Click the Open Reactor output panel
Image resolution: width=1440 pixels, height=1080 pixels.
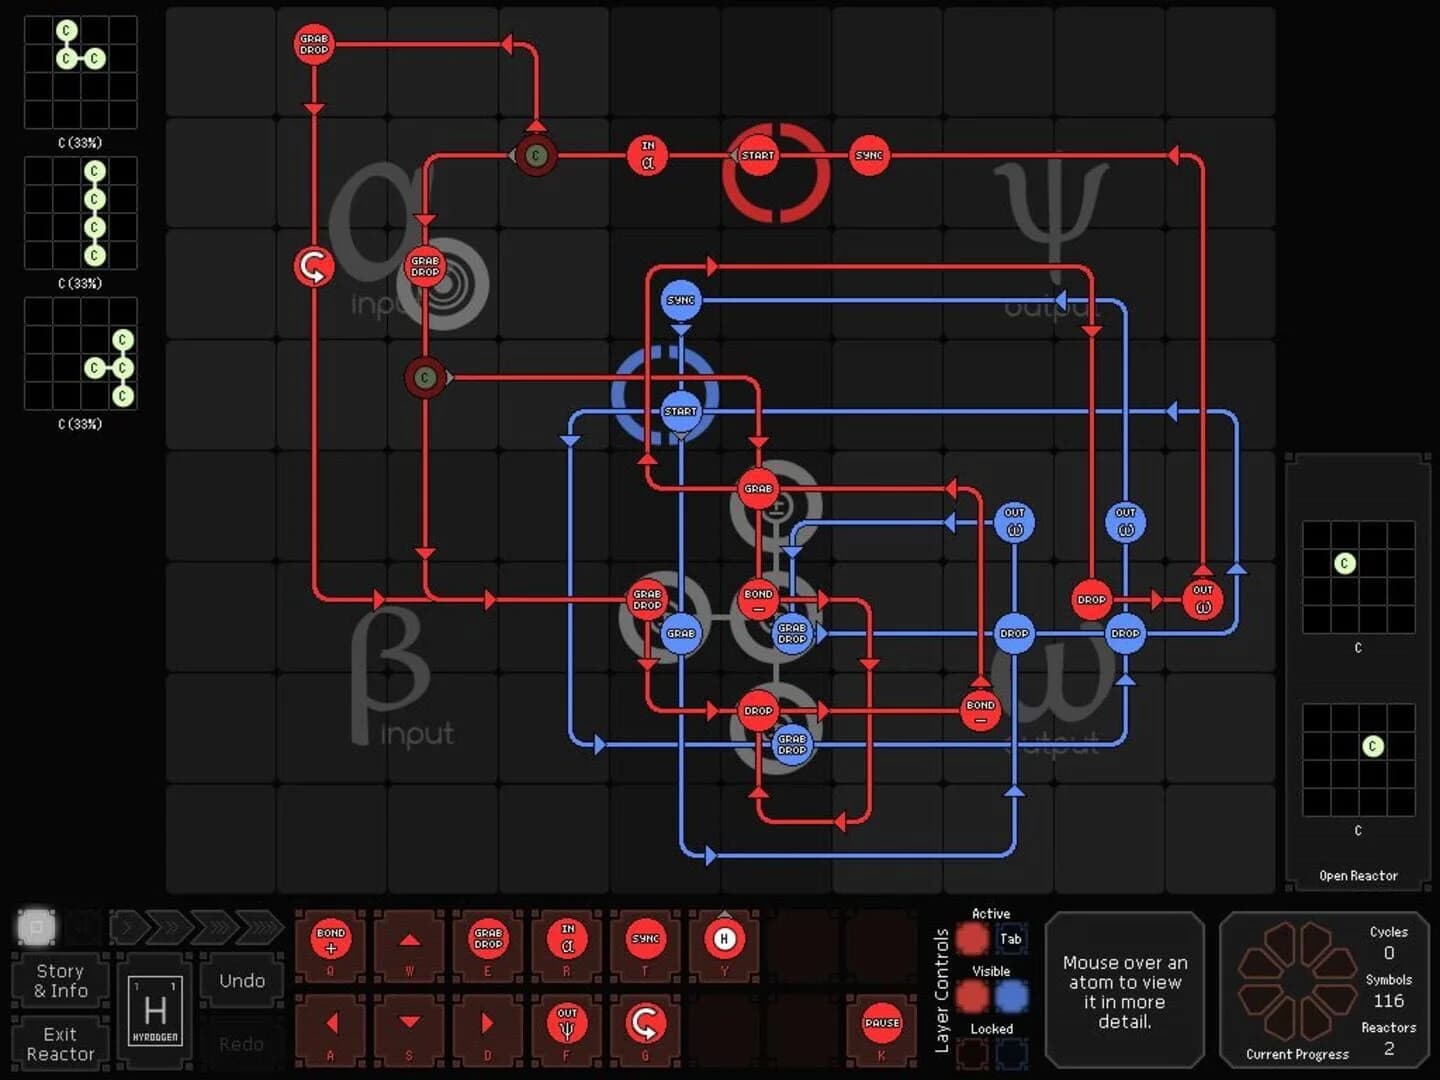[1356, 875]
